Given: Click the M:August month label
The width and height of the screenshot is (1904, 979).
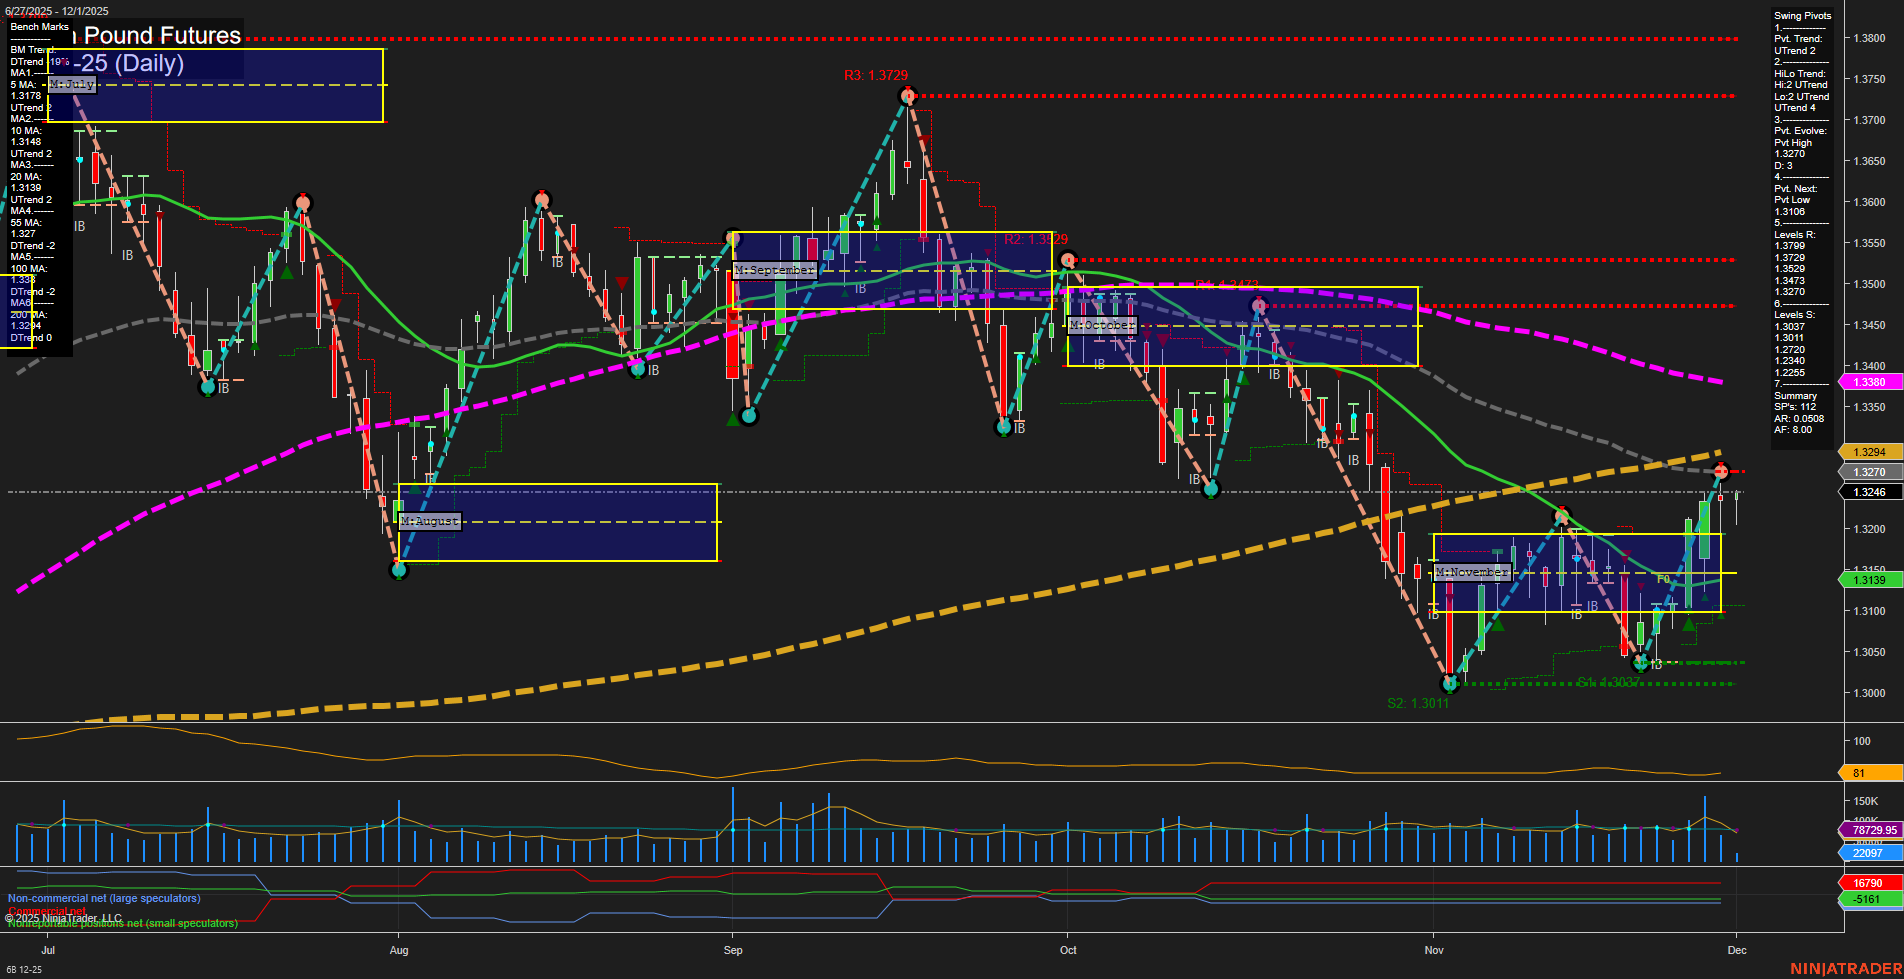Looking at the screenshot, I should click(429, 520).
